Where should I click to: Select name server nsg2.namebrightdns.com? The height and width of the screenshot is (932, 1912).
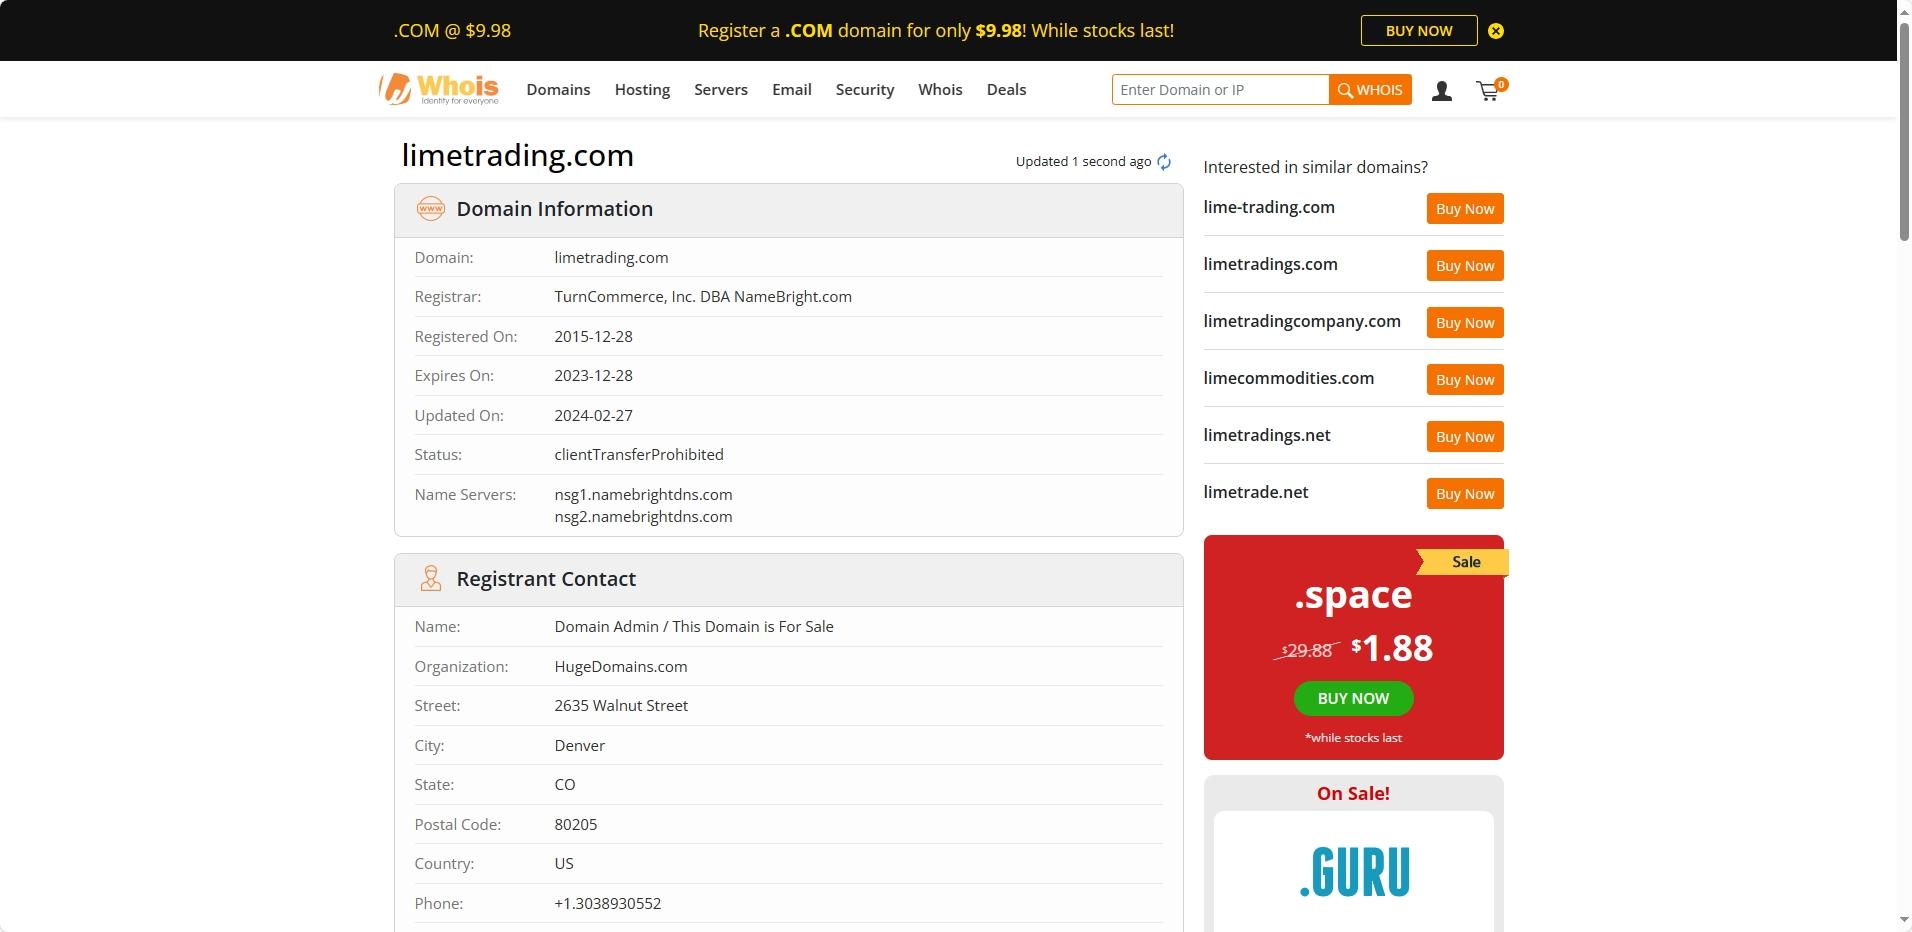643,517
